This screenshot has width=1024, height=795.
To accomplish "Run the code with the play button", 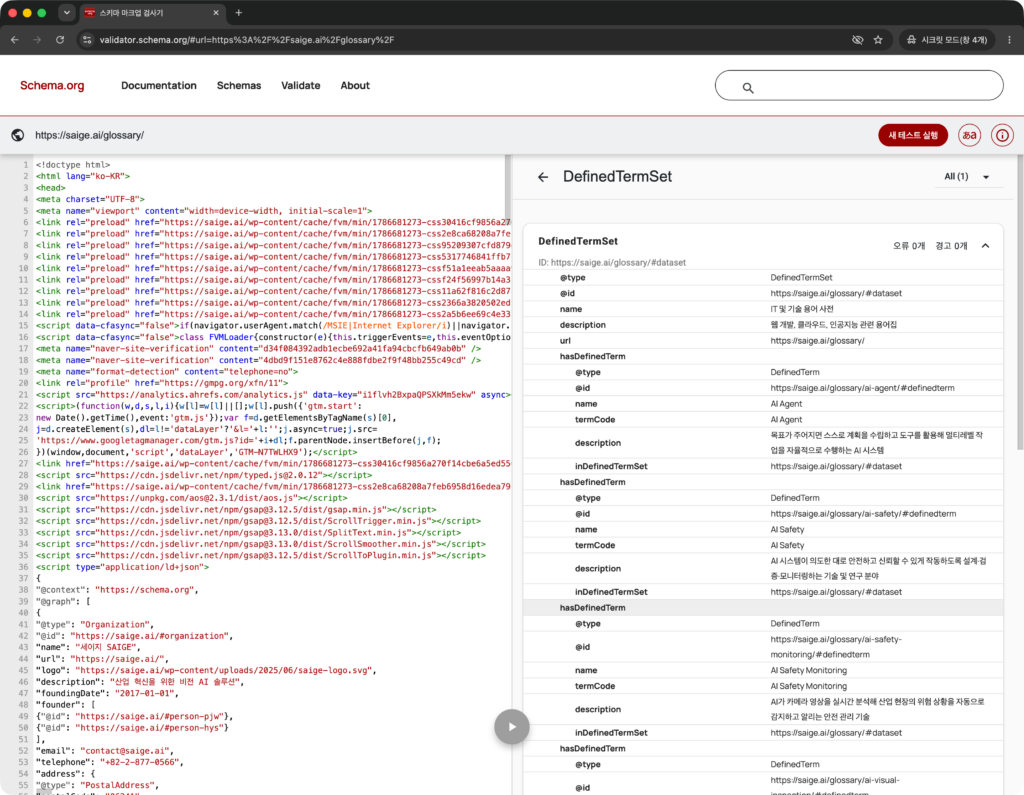I will pyautogui.click(x=511, y=726).
